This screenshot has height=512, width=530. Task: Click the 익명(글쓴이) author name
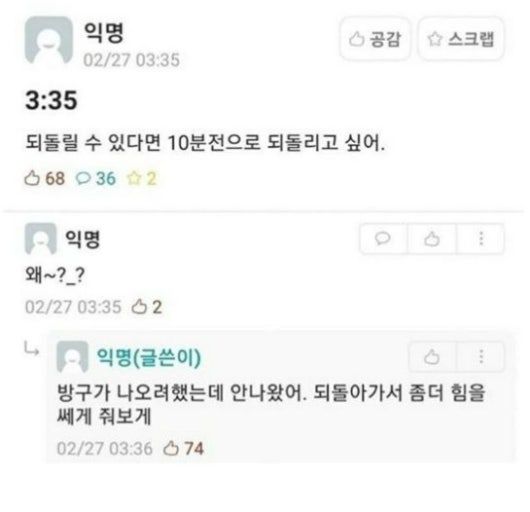(x=149, y=357)
